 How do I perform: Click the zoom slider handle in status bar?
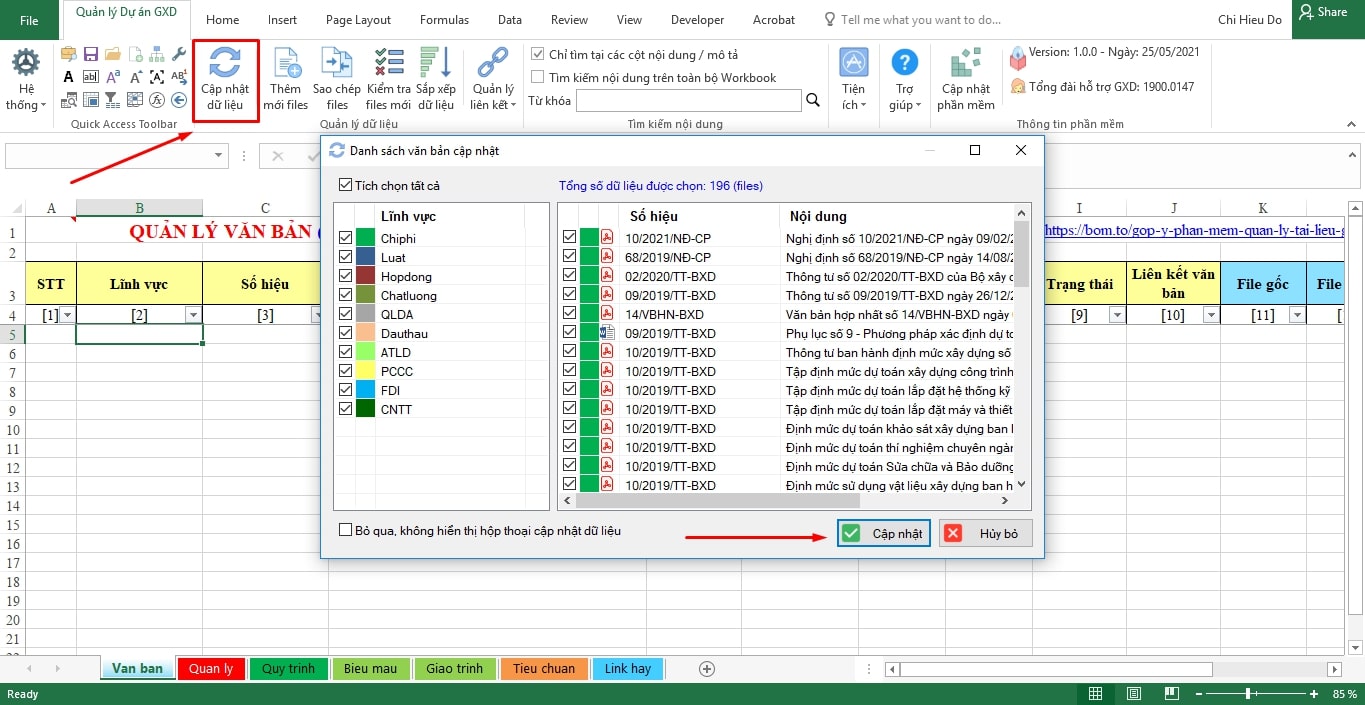1248,694
